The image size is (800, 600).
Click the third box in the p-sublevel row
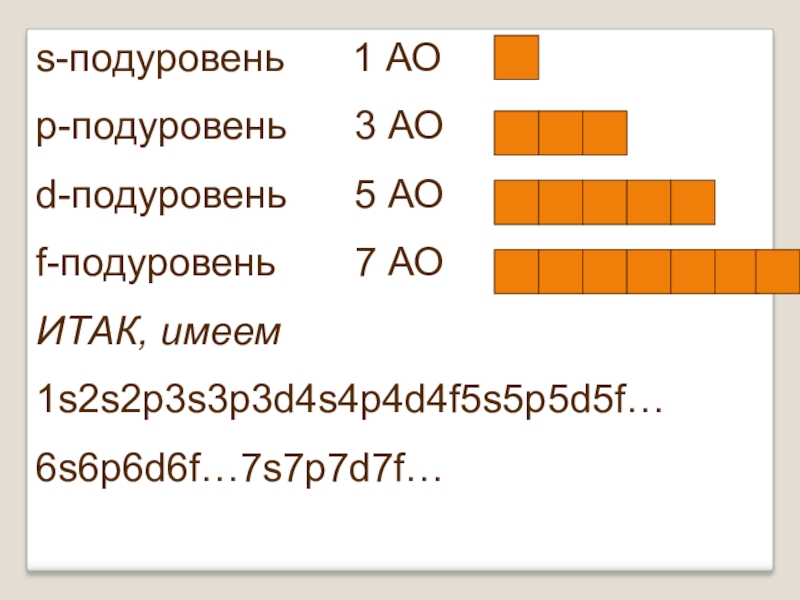(x=604, y=133)
